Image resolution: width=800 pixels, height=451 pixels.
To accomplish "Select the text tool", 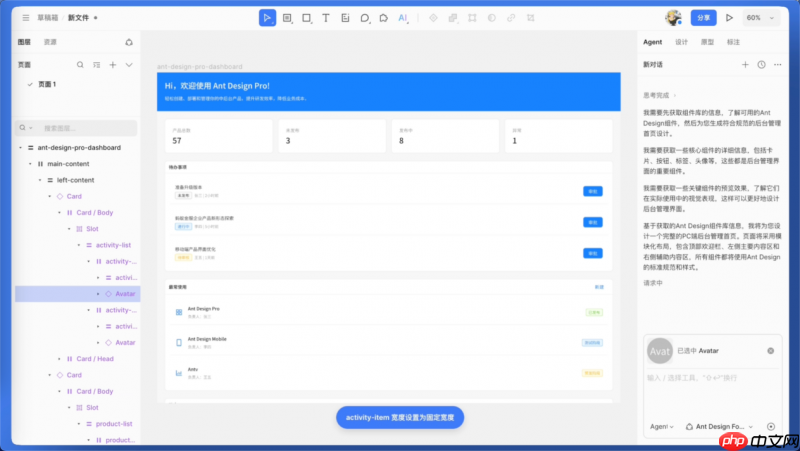I will click(x=326, y=18).
